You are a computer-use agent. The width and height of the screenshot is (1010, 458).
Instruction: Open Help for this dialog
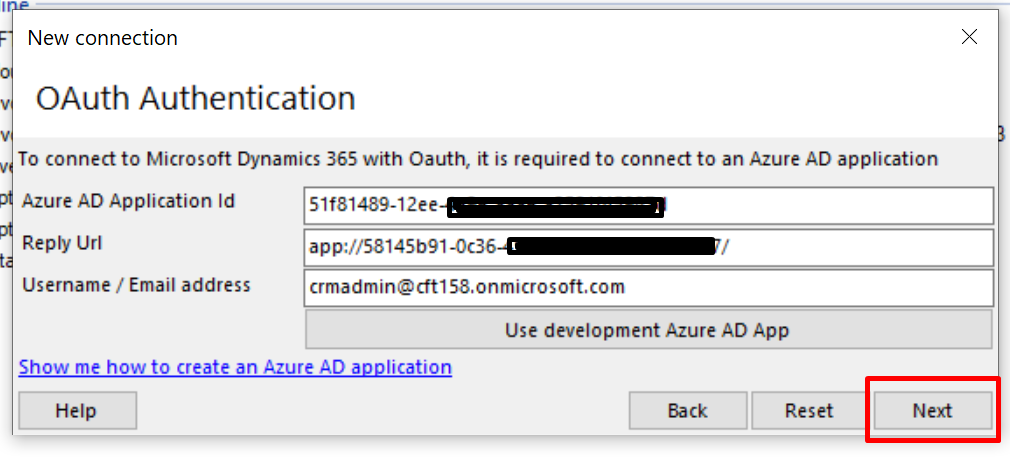pyautogui.click(x=77, y=410)
